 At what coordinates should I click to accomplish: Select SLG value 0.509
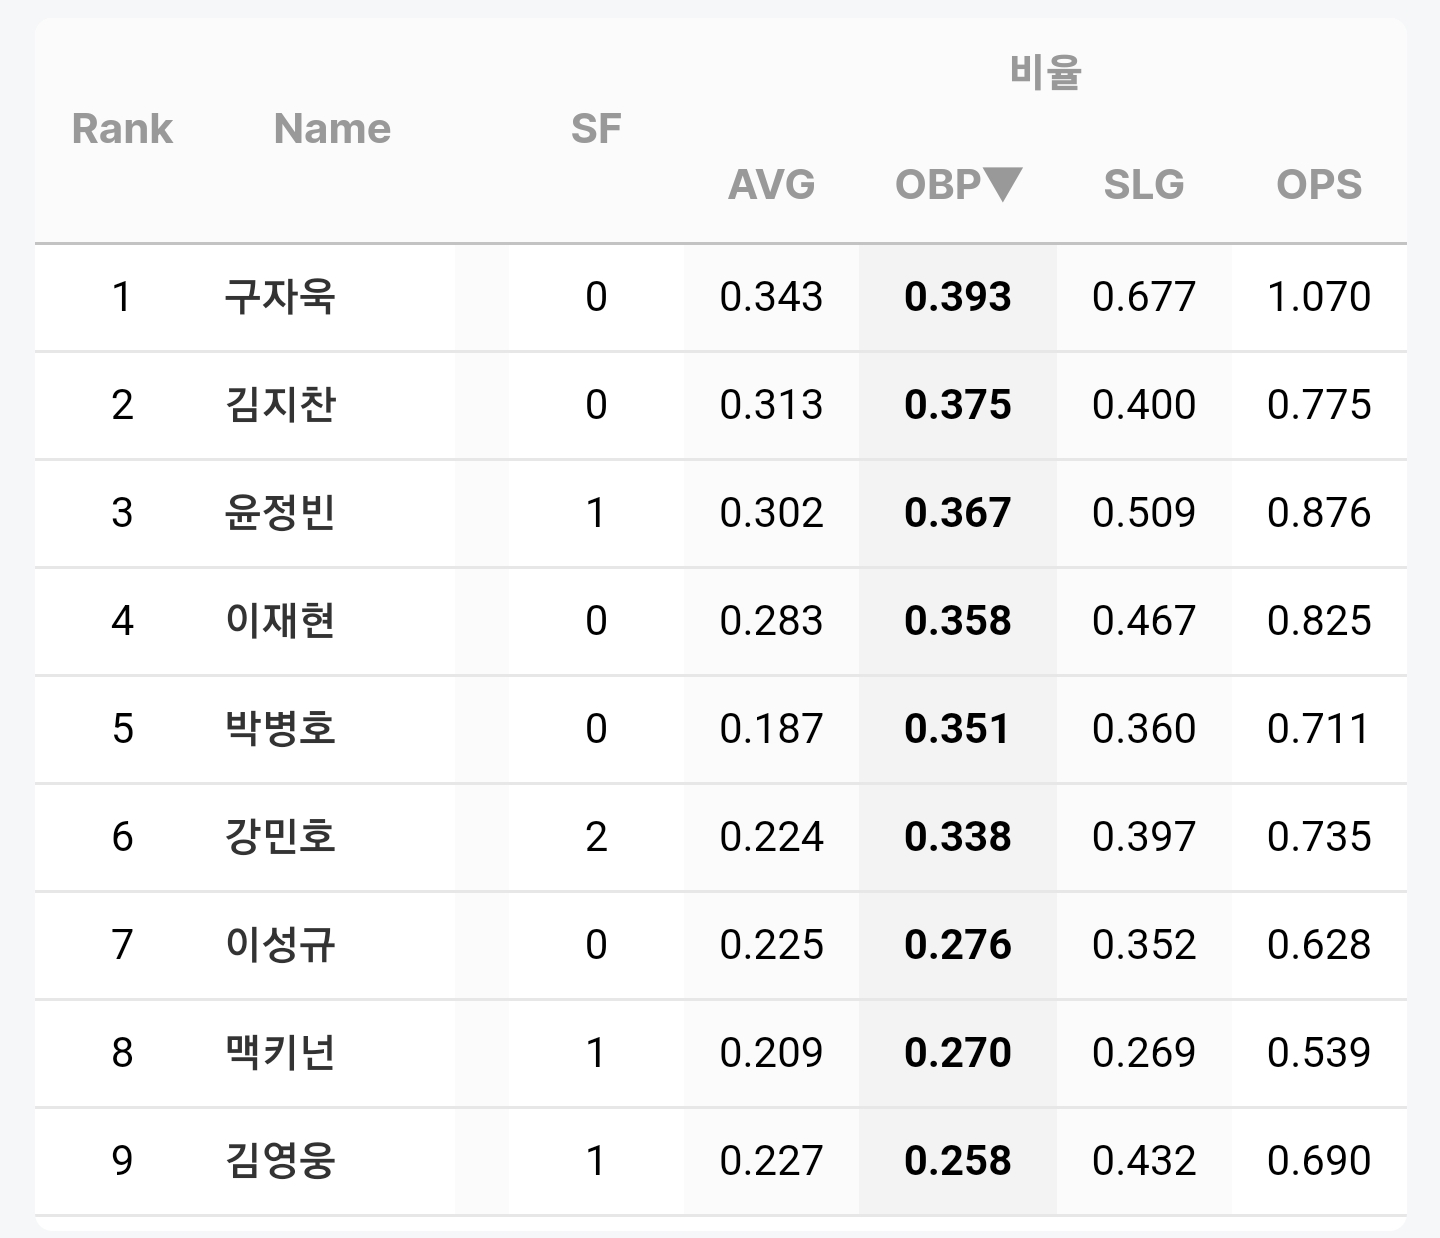click(1144, 513)
